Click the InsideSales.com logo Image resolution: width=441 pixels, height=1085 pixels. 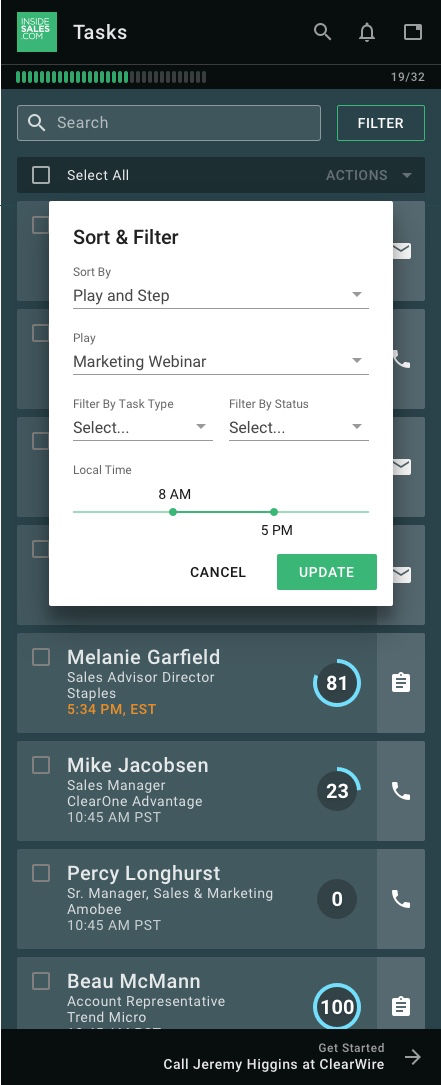click(37, 32)
